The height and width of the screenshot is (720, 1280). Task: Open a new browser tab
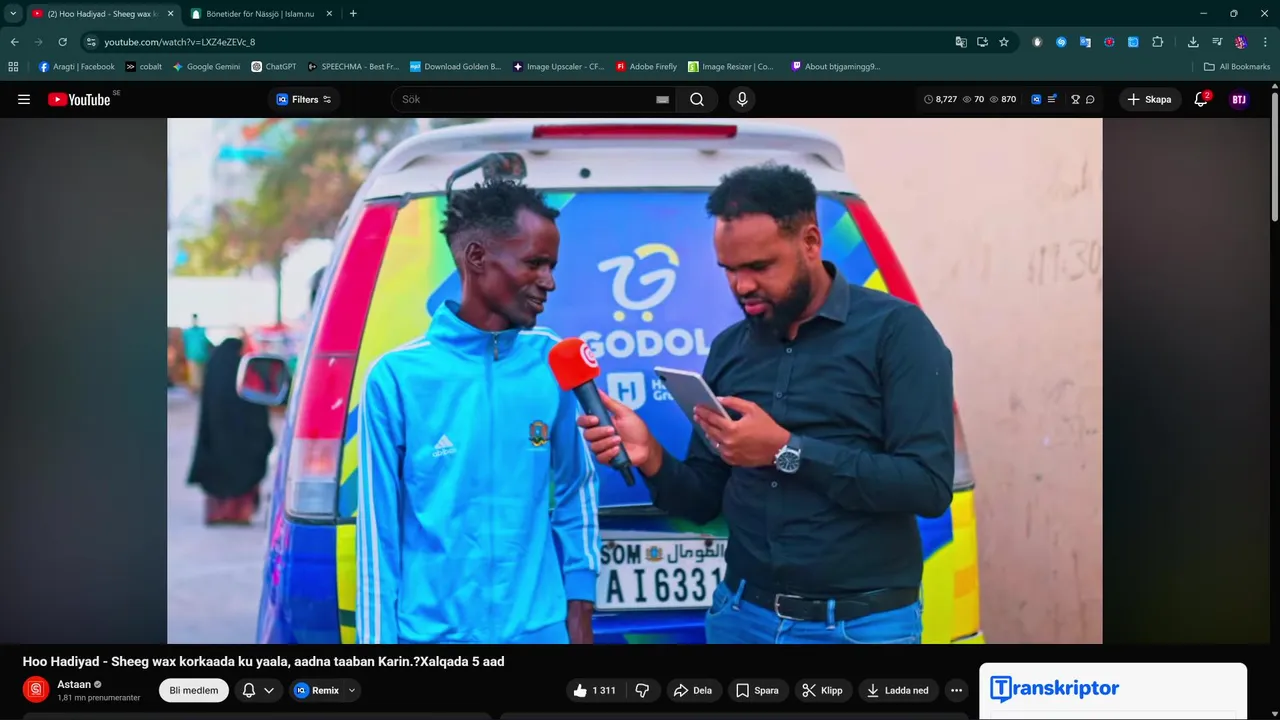pos(353,13)
